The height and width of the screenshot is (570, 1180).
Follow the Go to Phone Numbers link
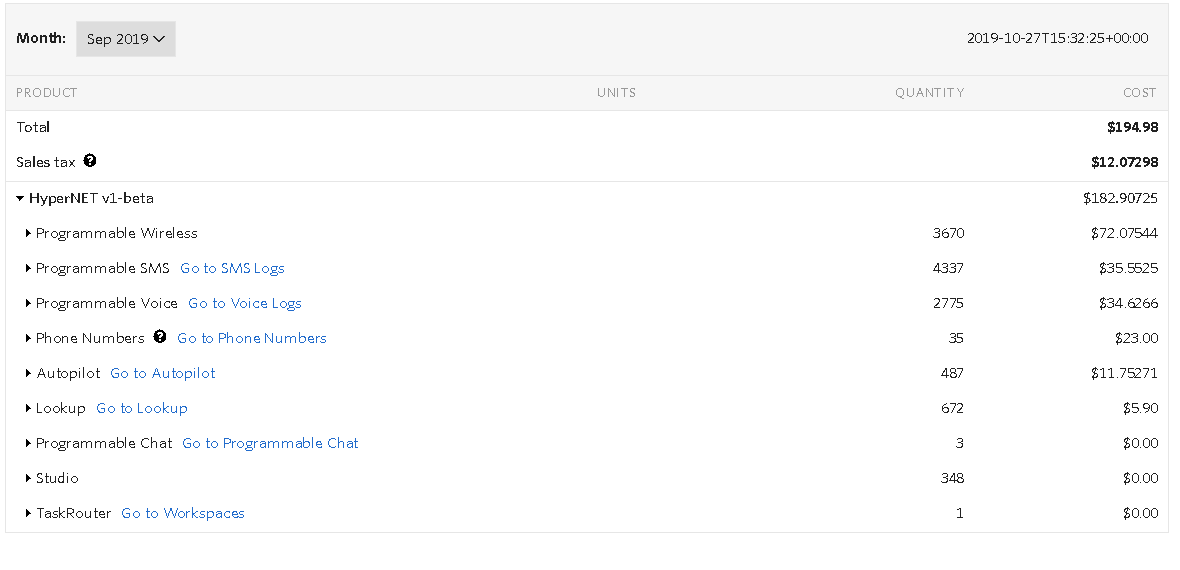click(x=252, y=338)
